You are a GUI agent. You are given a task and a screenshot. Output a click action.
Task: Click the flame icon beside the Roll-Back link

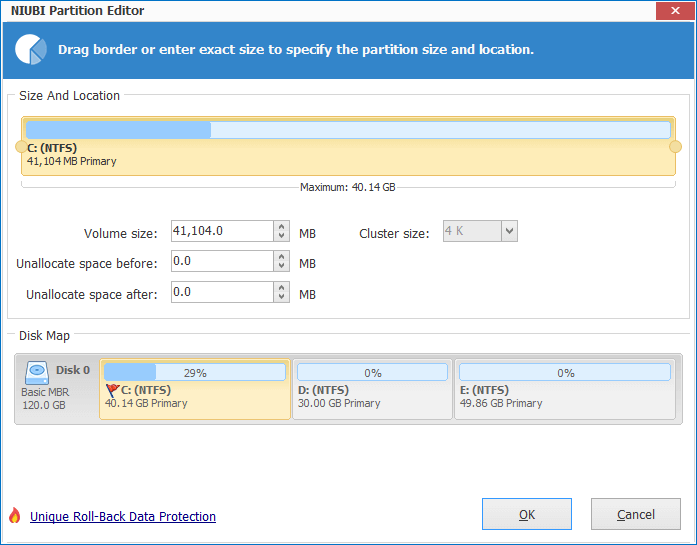click(15, 516)
